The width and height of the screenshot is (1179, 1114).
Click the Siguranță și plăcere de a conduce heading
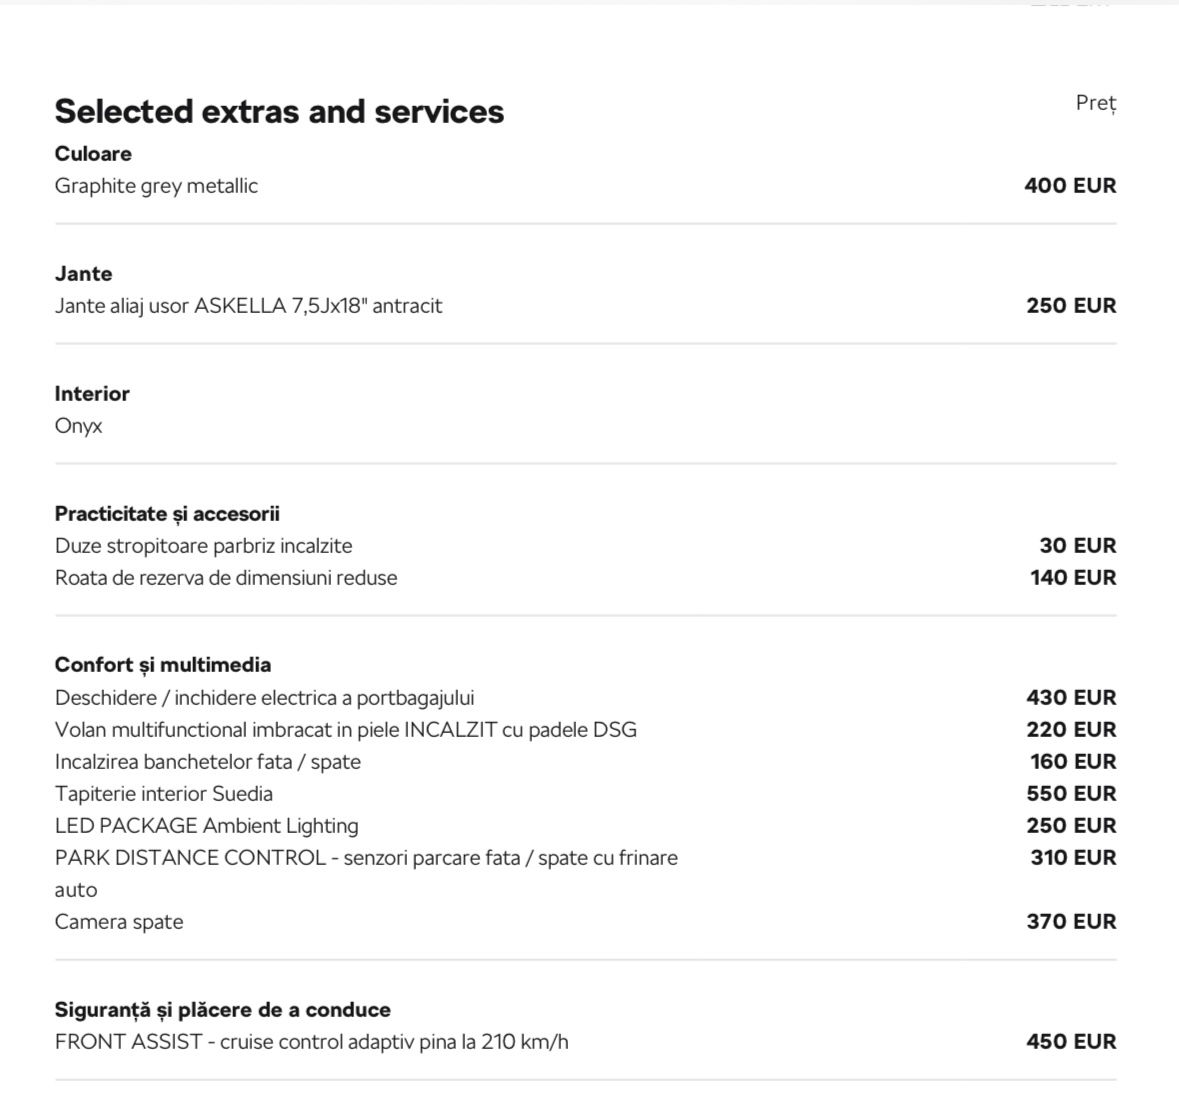click(223, 1010)
